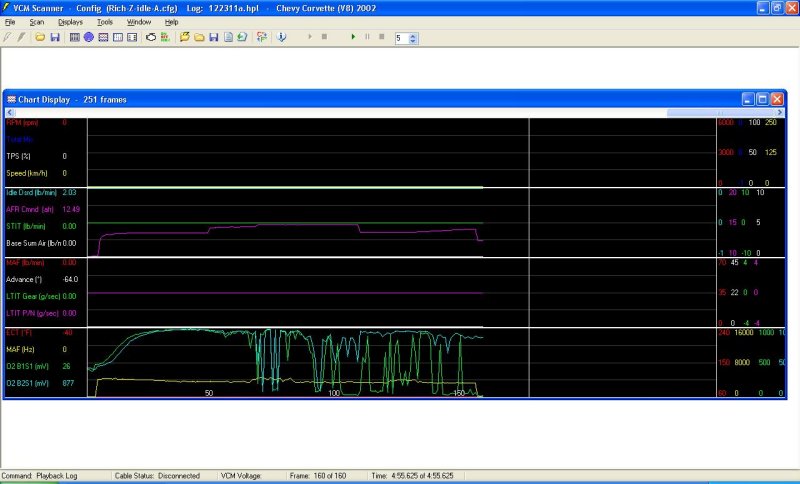Click the 100 frame marker on chart axis
800x484 pixels.
point(334,393)
